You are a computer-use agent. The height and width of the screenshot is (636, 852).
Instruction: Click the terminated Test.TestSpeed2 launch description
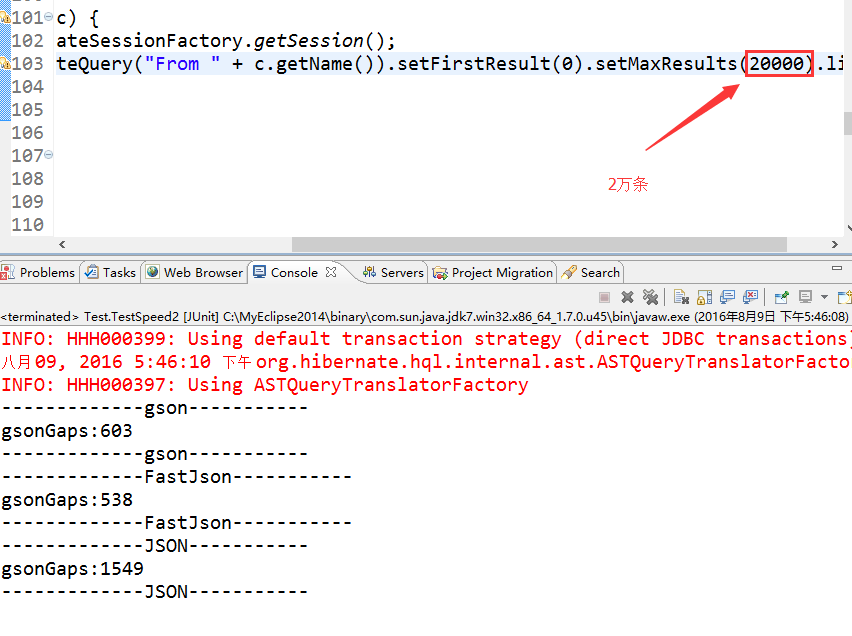click(424, 316)
